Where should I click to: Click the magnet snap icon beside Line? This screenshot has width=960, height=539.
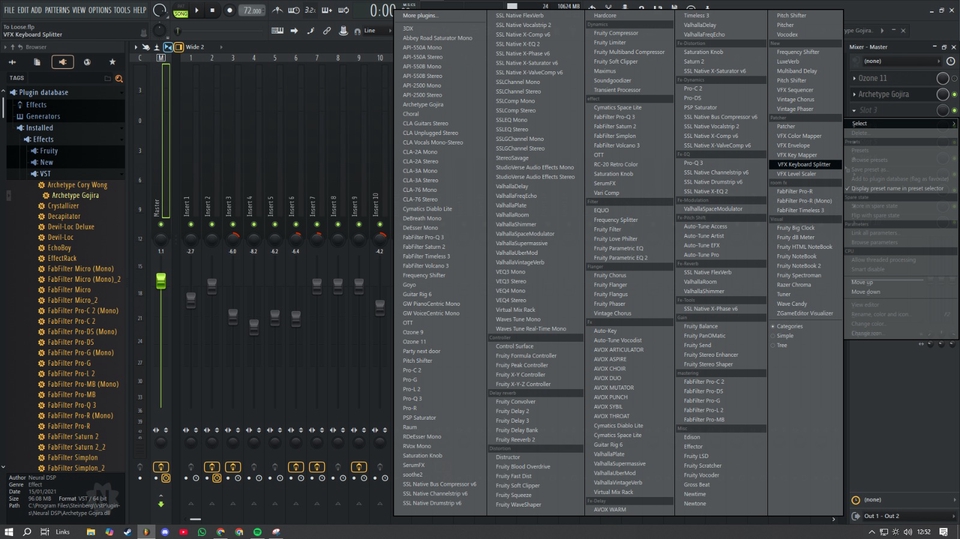click(x=357, y=31)
